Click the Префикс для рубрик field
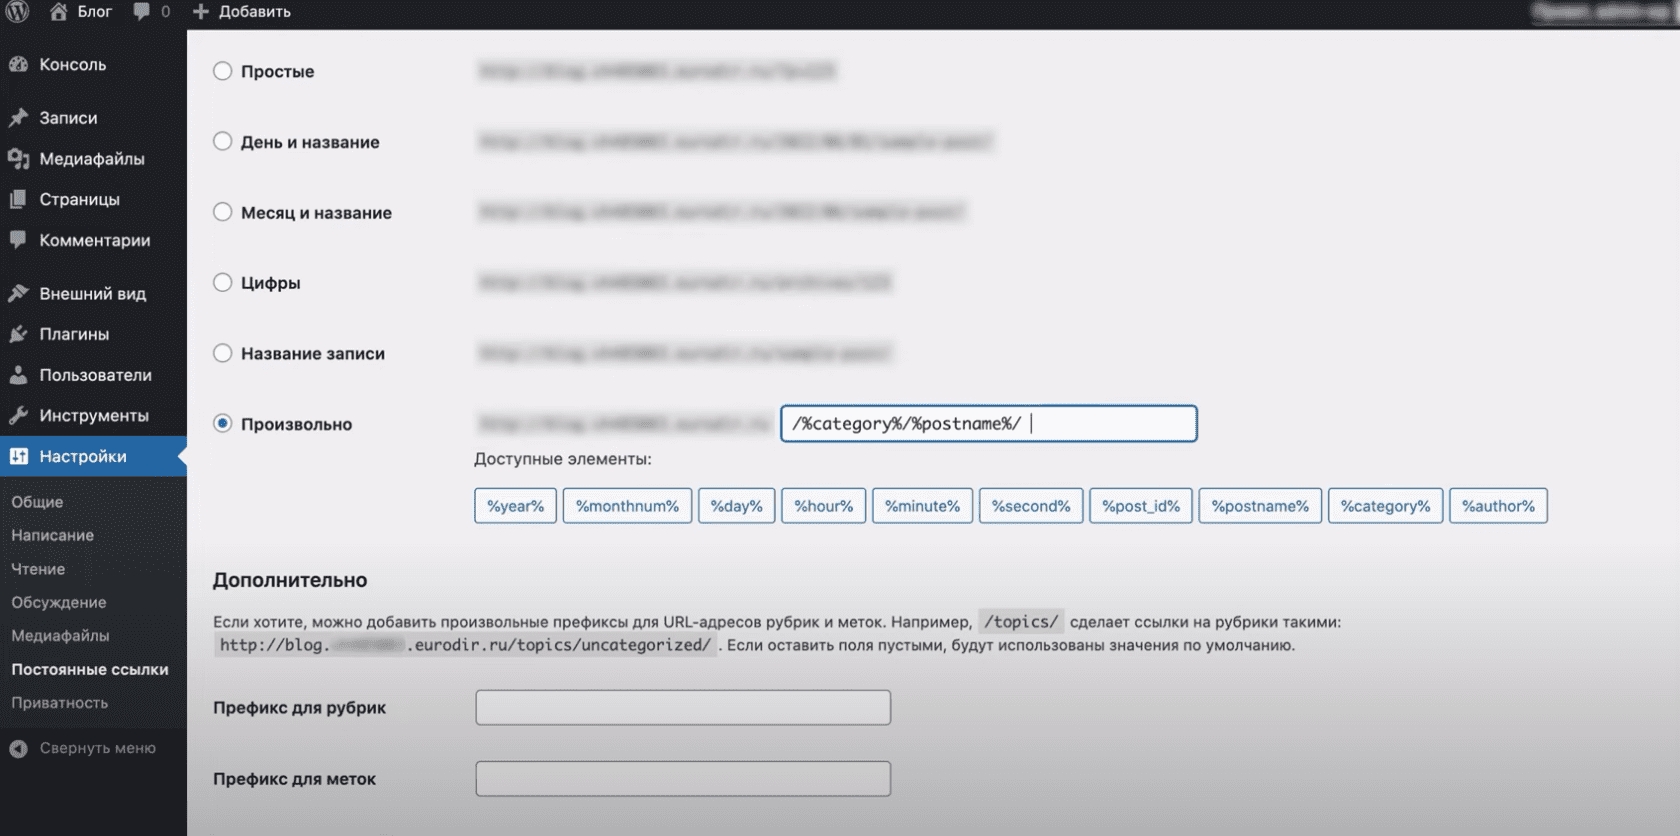 (x=683, y=707)
